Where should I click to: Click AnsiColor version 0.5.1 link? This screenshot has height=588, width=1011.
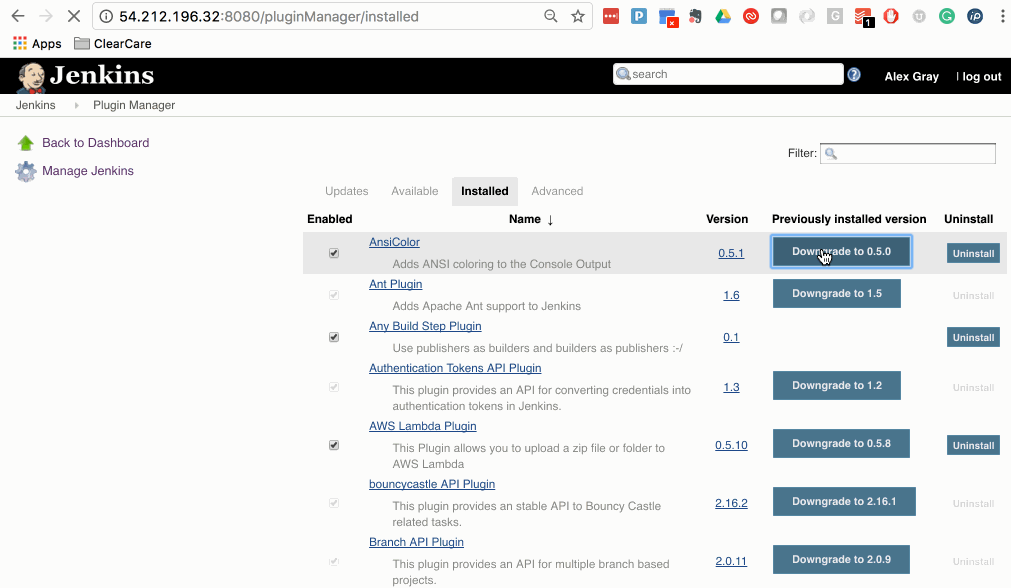(731, 253)
